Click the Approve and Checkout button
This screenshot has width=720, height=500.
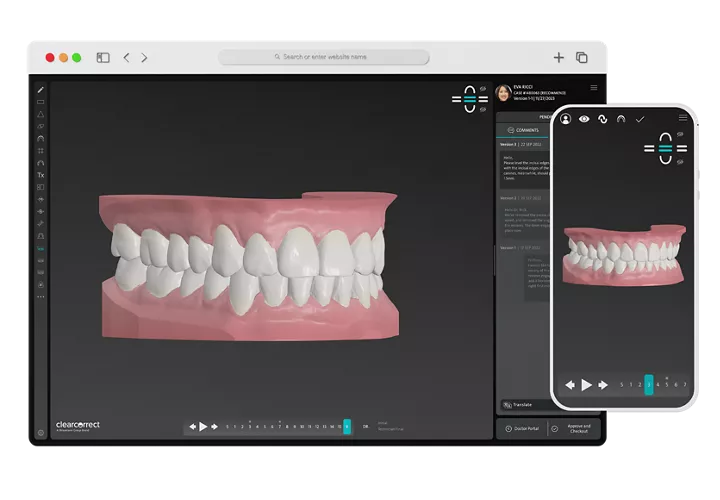click(577, 428)
